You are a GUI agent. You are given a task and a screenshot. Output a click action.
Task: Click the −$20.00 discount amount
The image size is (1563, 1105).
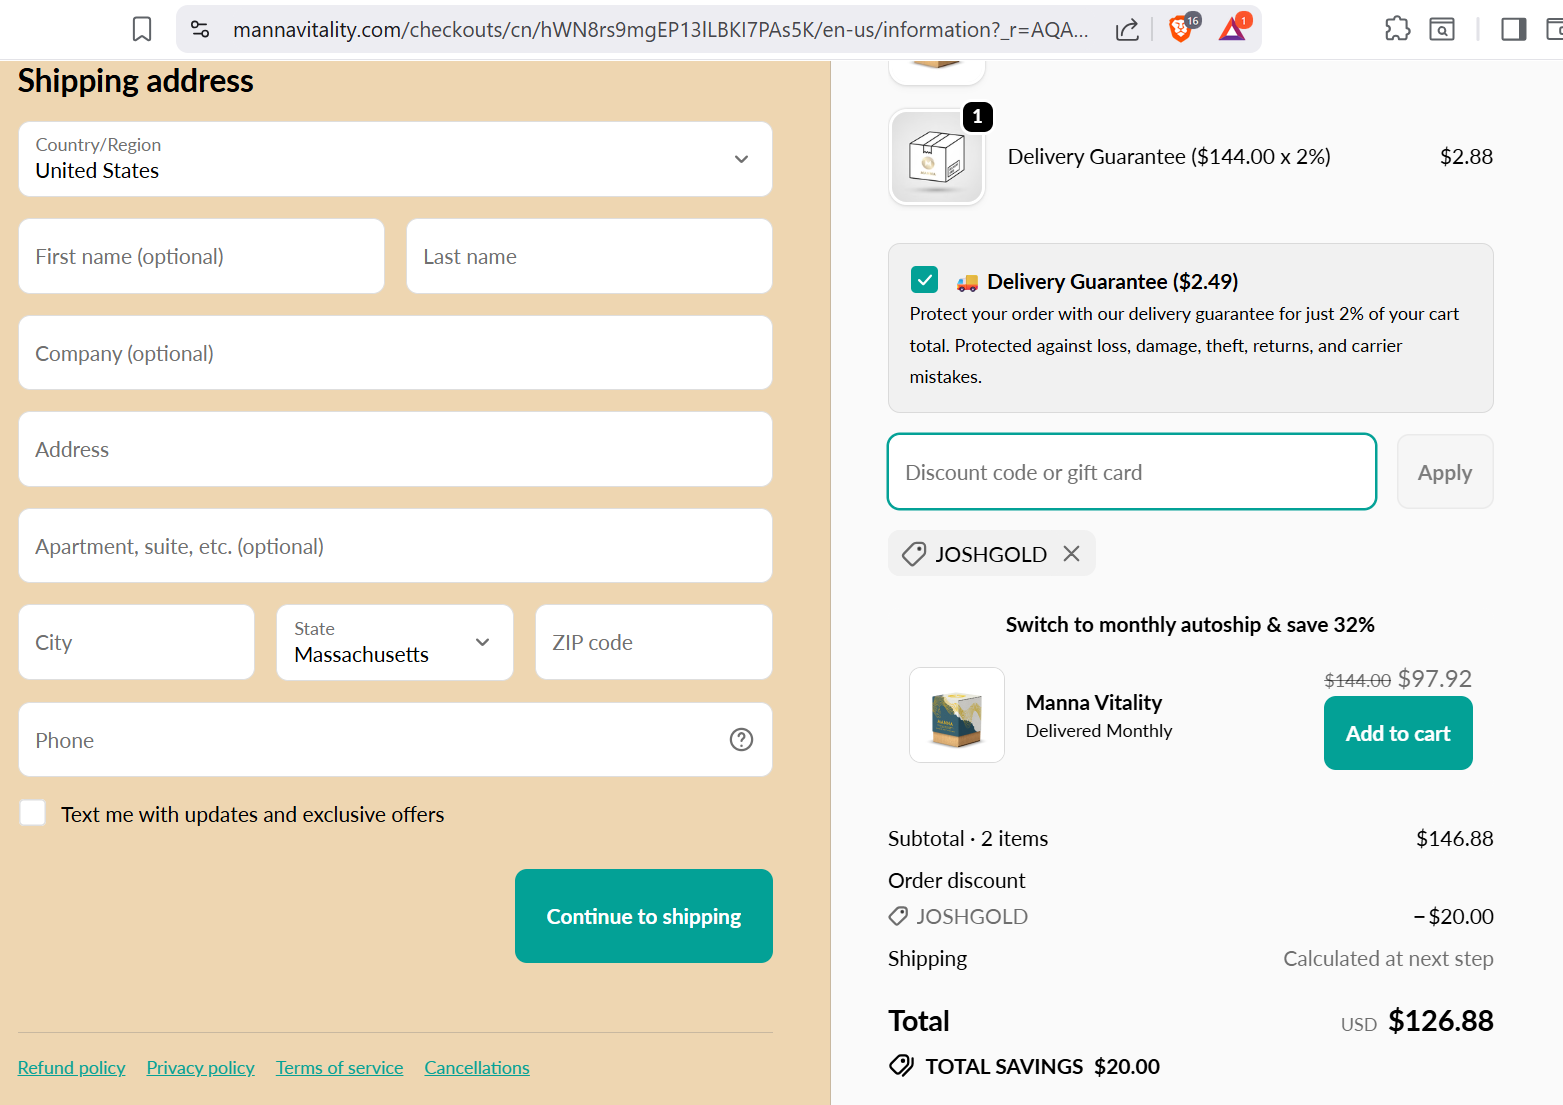click(1453, 917)
